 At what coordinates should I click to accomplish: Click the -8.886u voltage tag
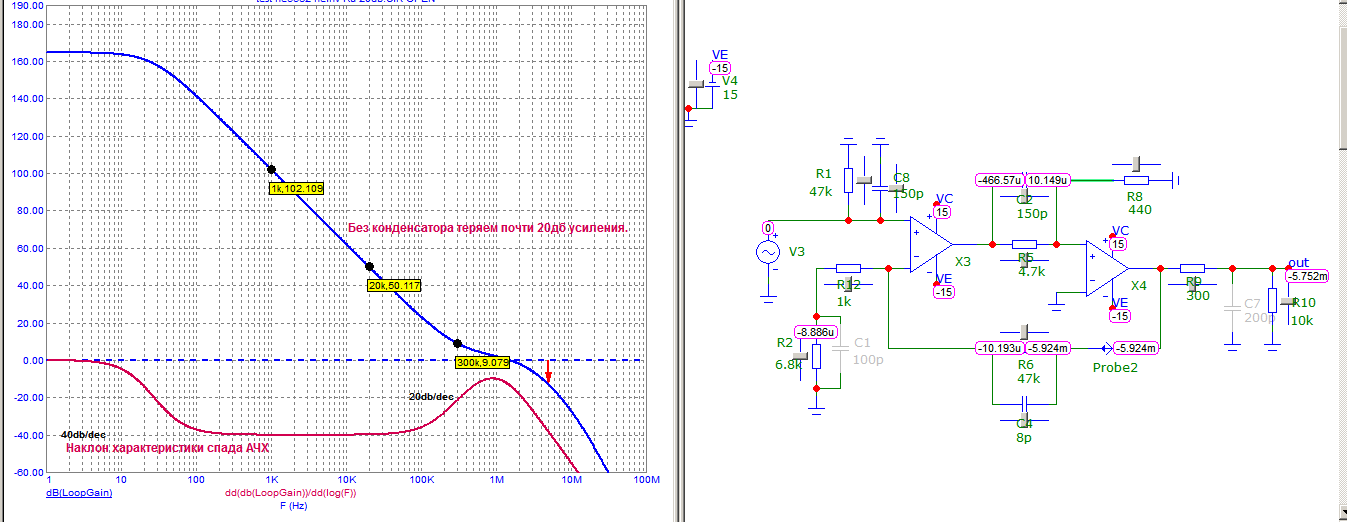click(x=816, y=332)
